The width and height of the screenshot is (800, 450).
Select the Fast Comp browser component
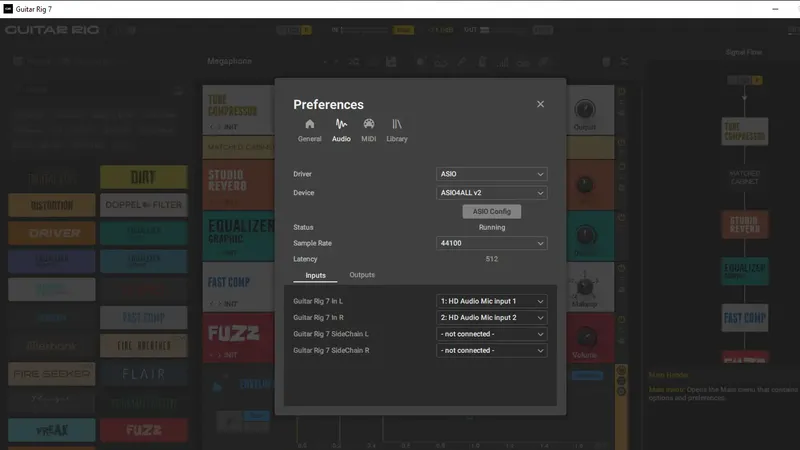pyautogui.click(x=144, y=318)
